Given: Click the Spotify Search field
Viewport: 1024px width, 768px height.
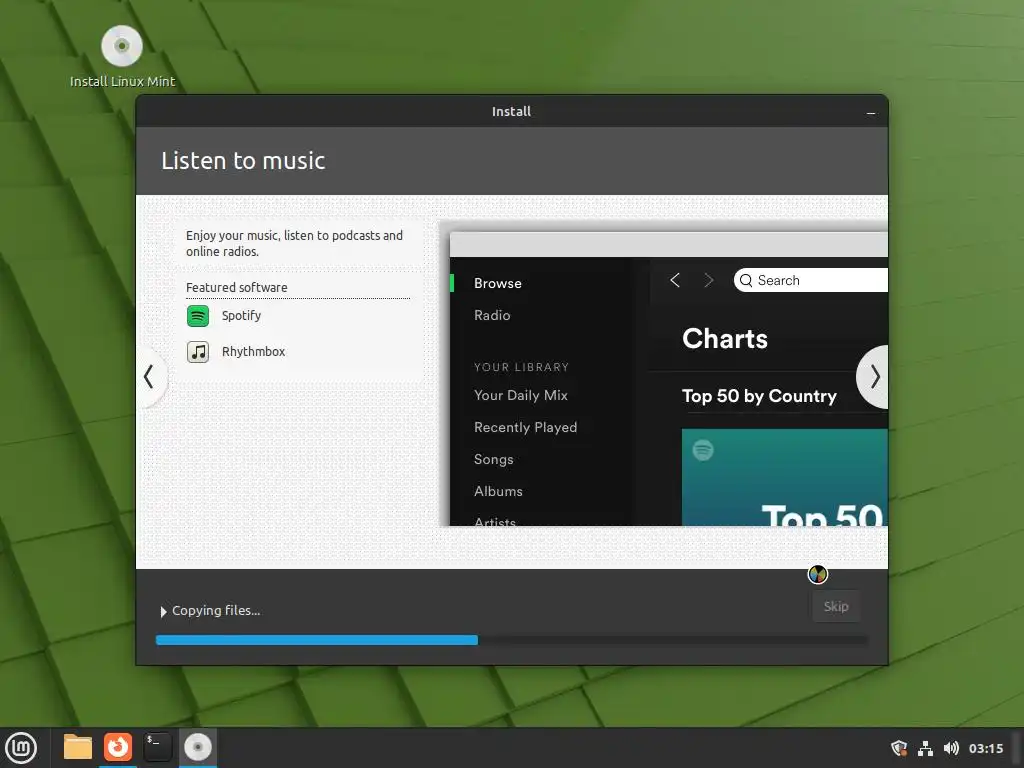Looking at the screenshot, I should [810, 281].
